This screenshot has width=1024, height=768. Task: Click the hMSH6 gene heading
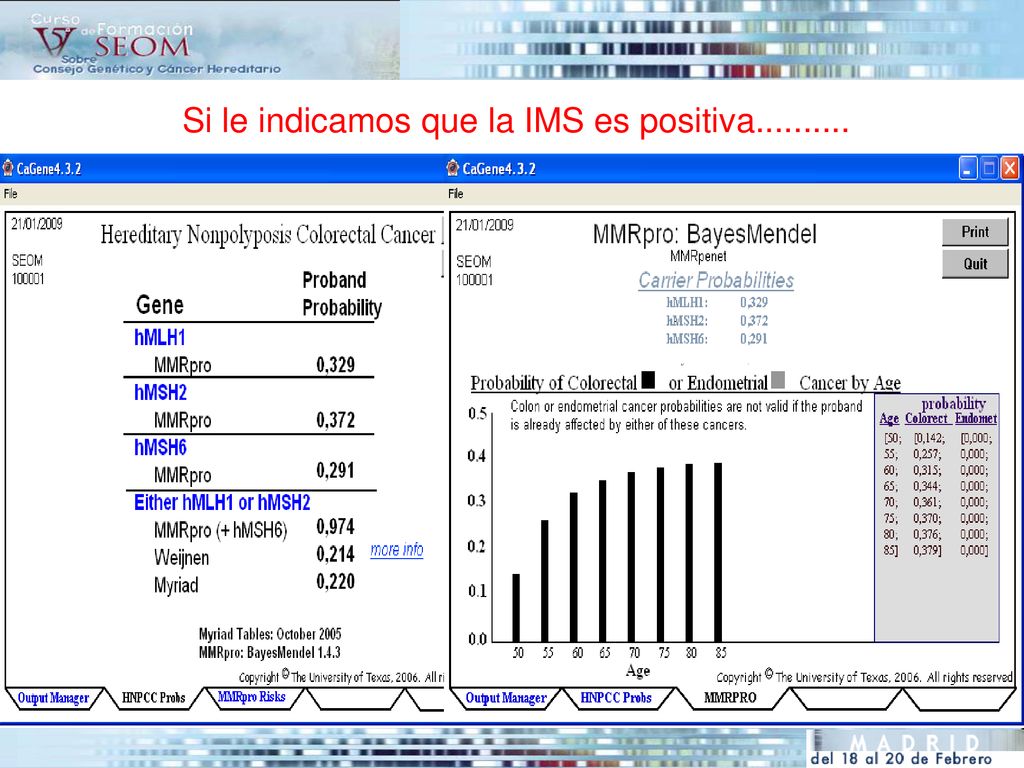[160, 447]
